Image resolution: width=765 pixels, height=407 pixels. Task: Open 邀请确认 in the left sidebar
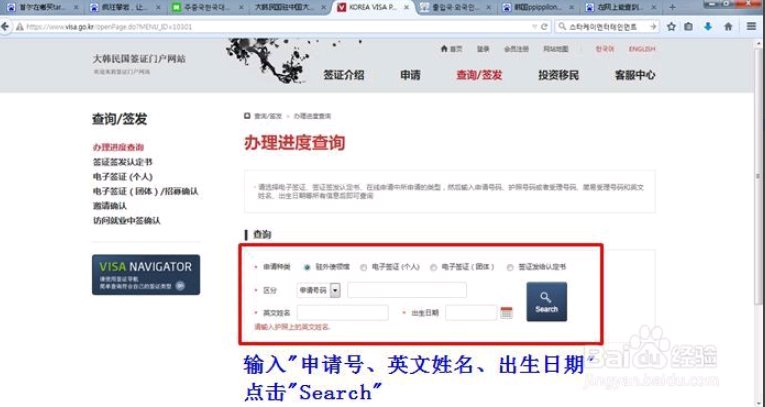click(109, 206)
